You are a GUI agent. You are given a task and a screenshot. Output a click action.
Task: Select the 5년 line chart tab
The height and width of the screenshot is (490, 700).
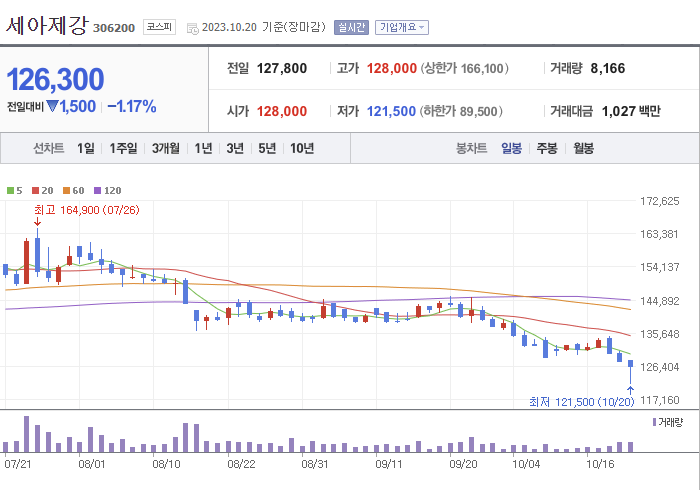(x=267, y=148)
